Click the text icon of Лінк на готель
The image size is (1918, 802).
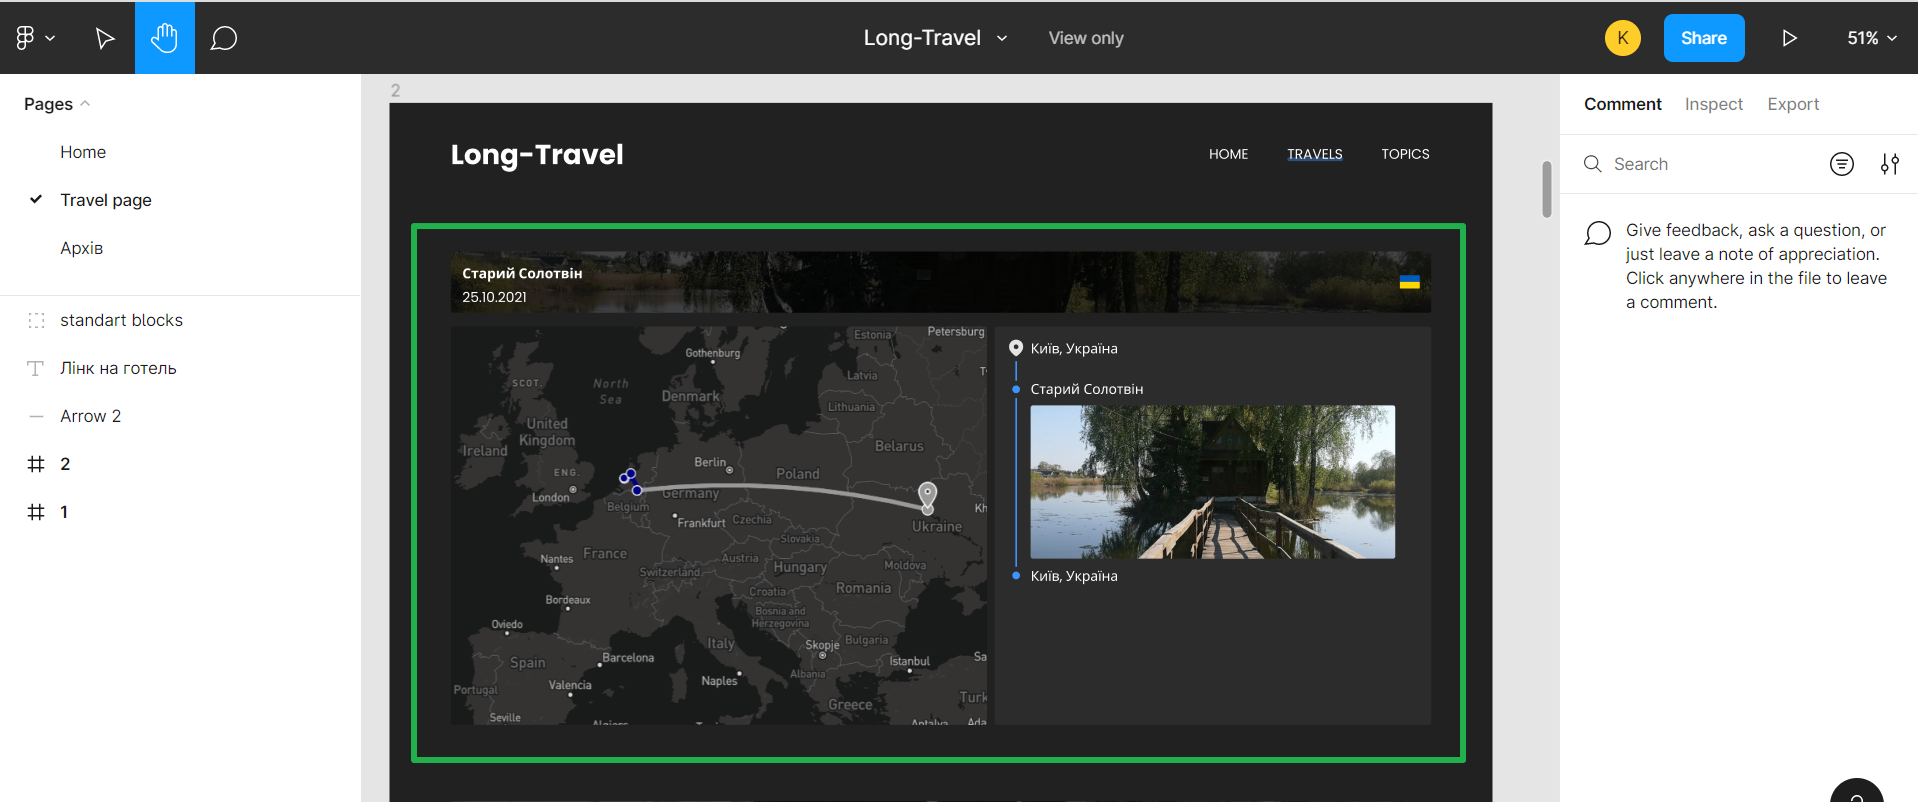(36, 368)
